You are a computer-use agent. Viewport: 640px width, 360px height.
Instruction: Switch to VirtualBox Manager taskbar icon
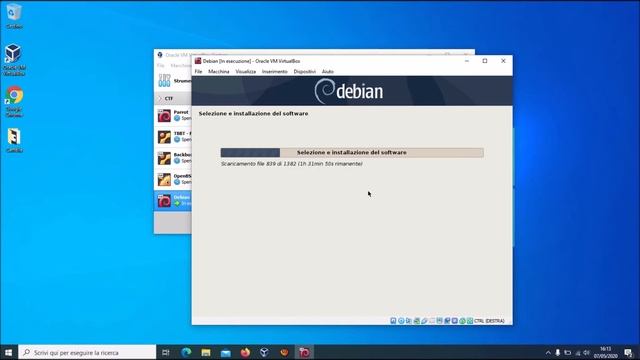264,352
